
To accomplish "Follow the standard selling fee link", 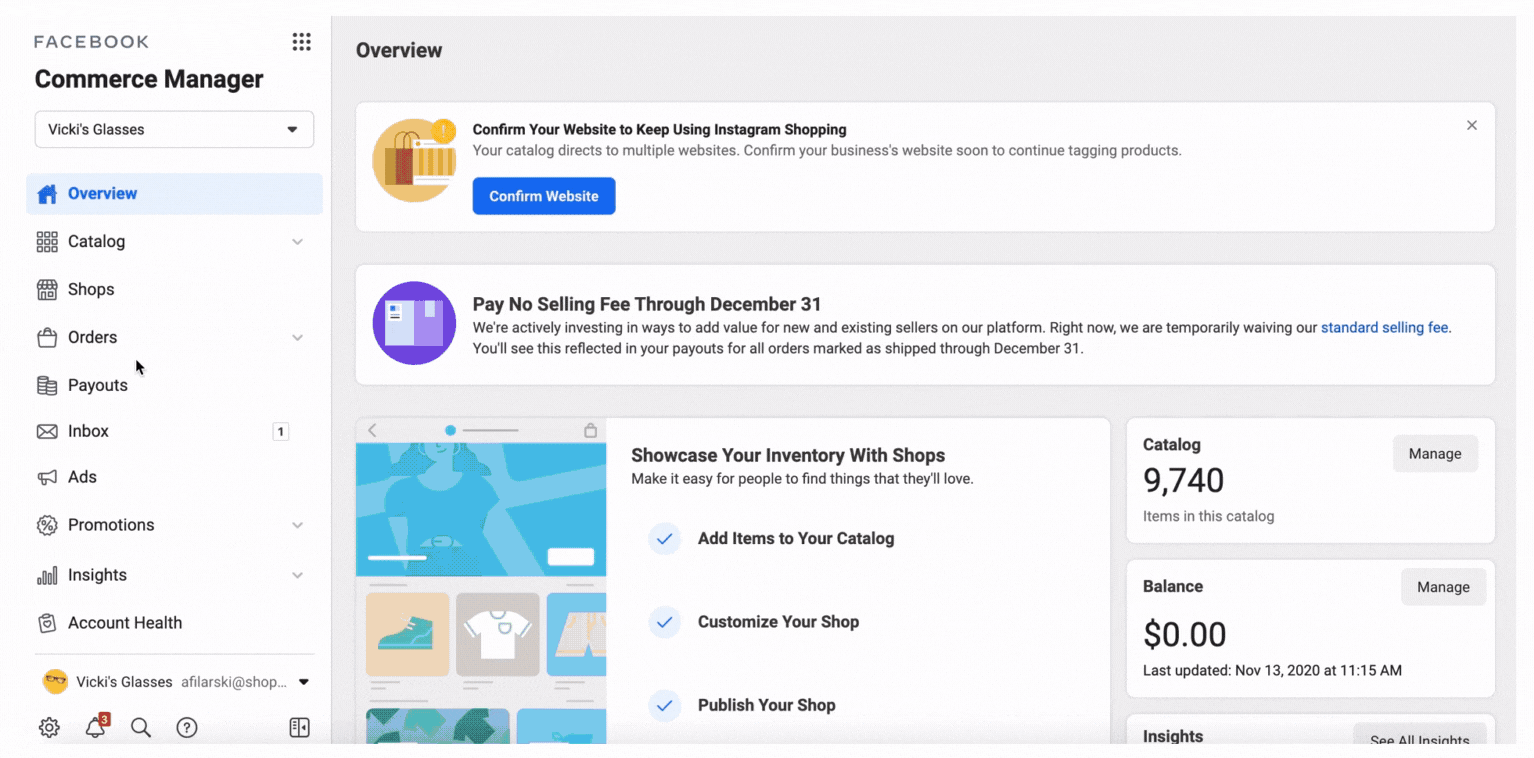I will click(x=1385, y=327).
